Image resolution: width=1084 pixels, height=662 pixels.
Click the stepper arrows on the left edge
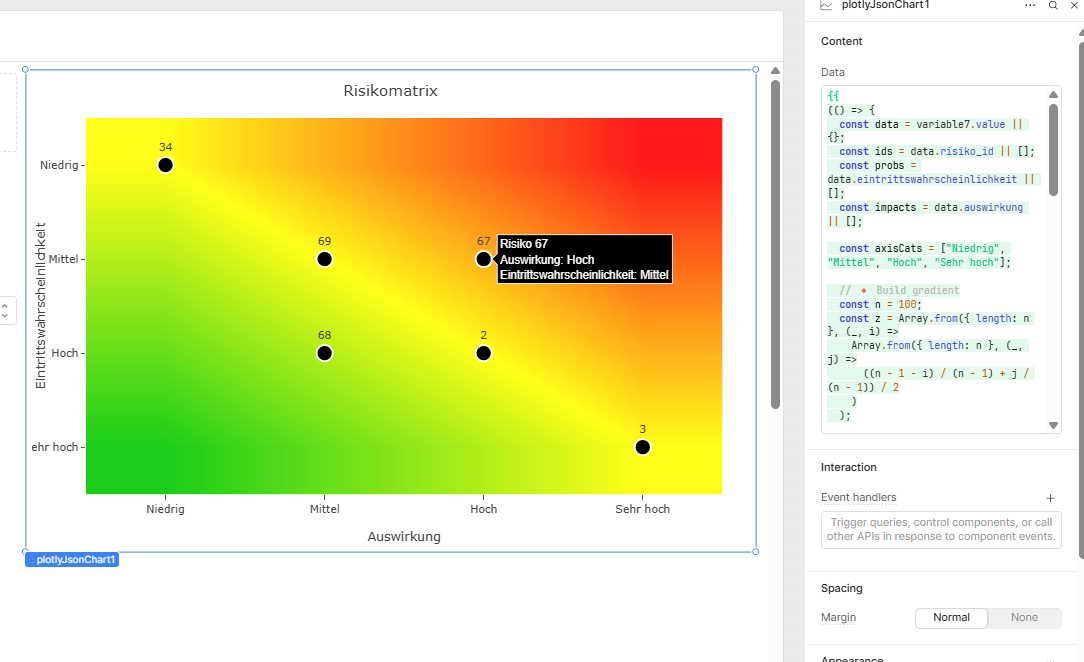coord(4,310)
